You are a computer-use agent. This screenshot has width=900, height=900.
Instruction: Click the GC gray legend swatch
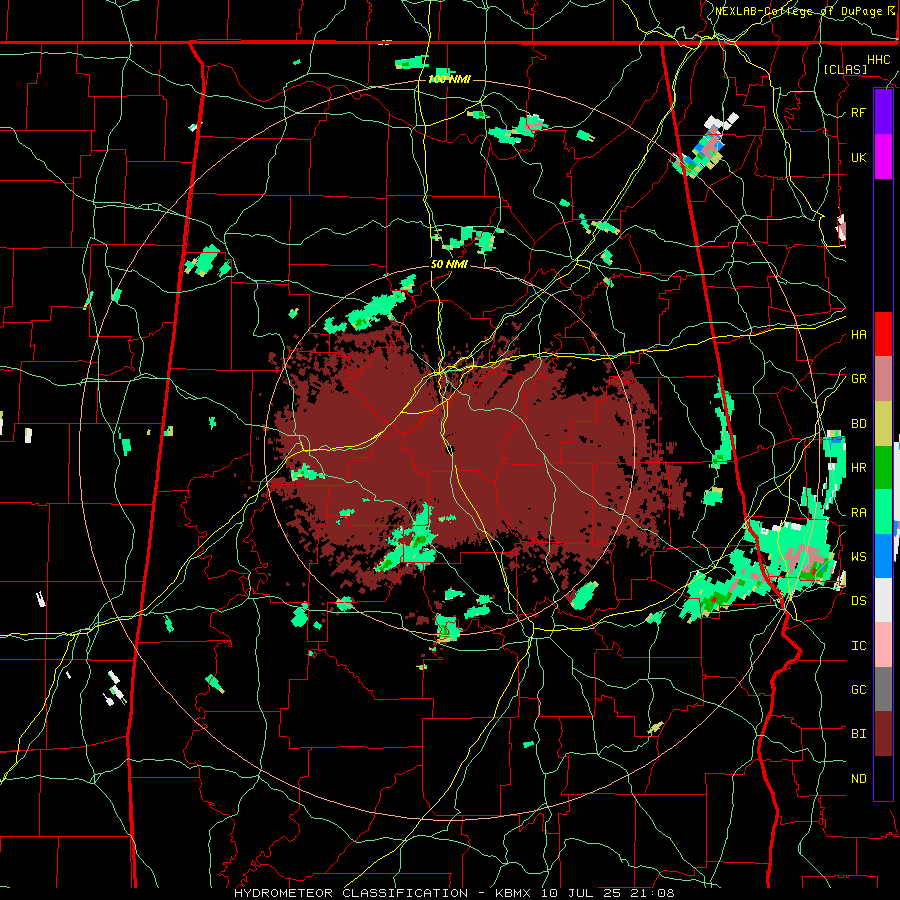(x=883, y=689)
